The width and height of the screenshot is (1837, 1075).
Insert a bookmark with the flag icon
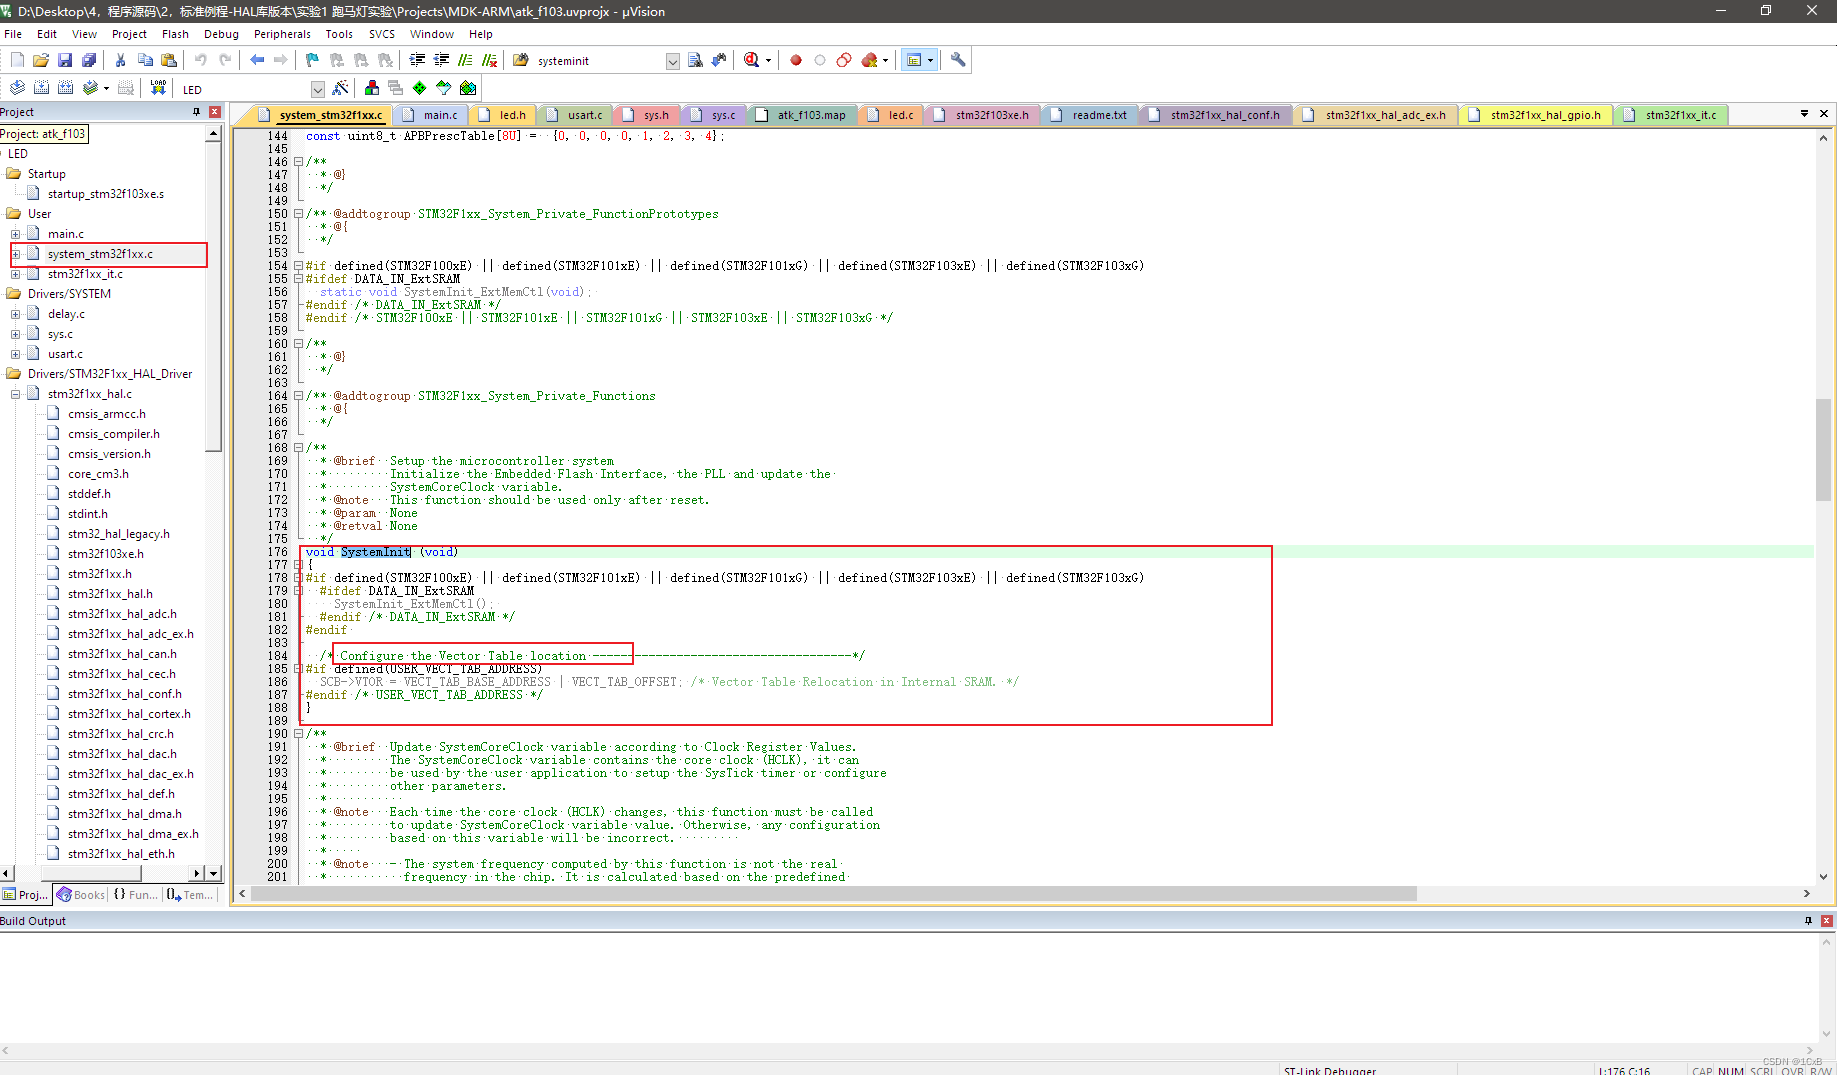312,60
